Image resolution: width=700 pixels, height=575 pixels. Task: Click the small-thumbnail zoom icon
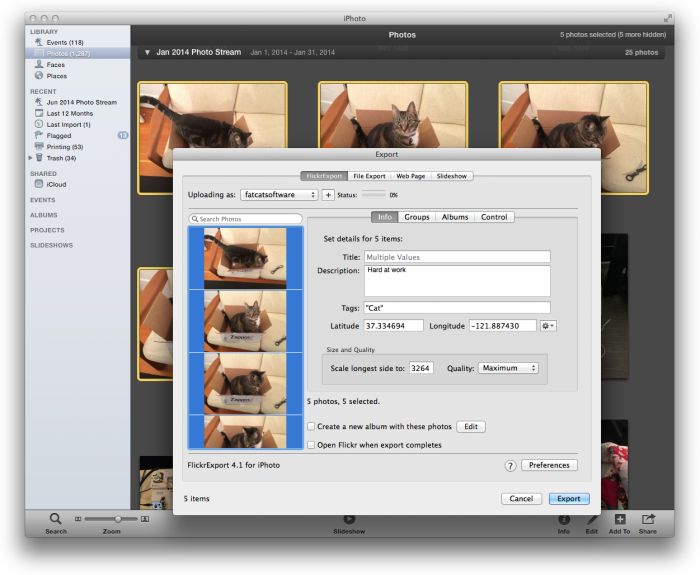[x=78, y=519]
